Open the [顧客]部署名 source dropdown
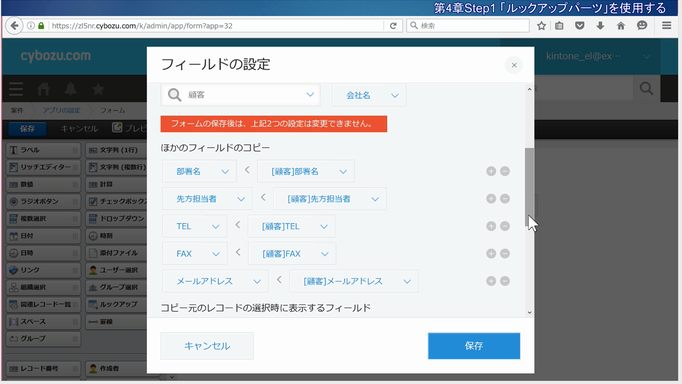Image resolution: width=682 pixels, height=384 pixels. click(306, 171)
